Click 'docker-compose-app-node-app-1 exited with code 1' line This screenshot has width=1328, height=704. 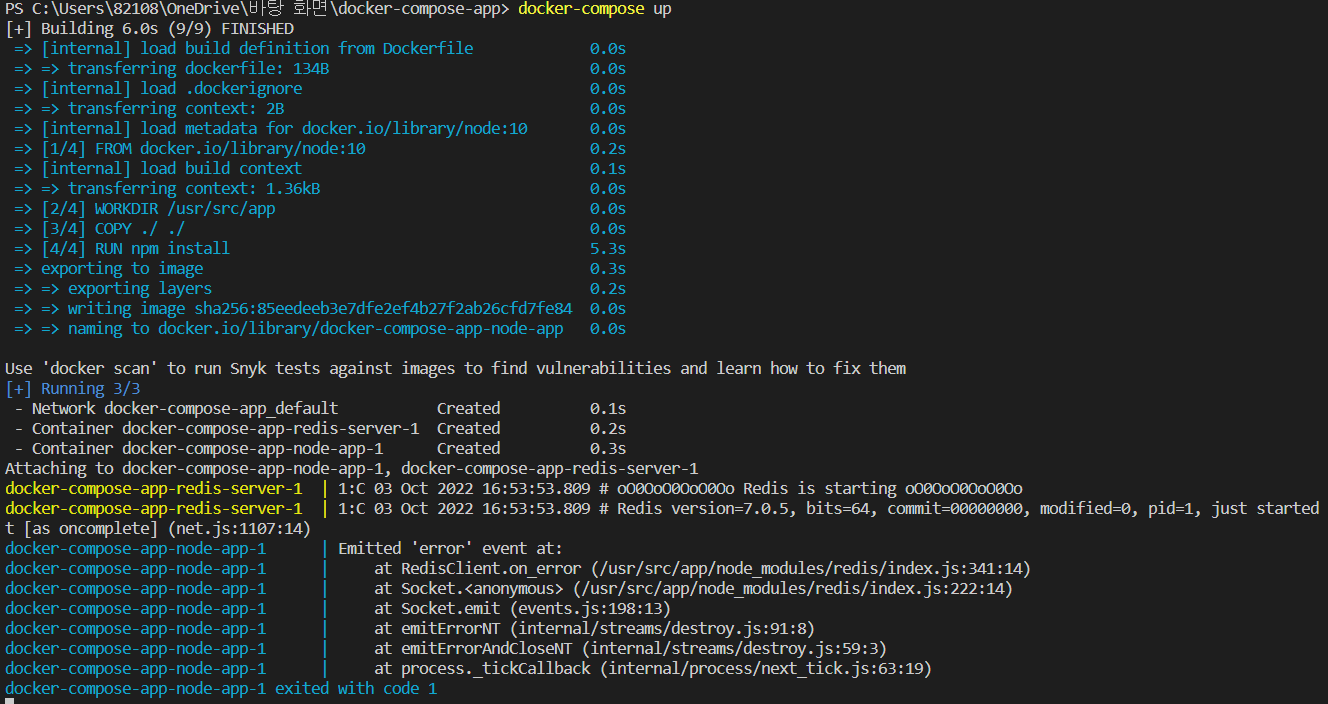tap(221, 689)
